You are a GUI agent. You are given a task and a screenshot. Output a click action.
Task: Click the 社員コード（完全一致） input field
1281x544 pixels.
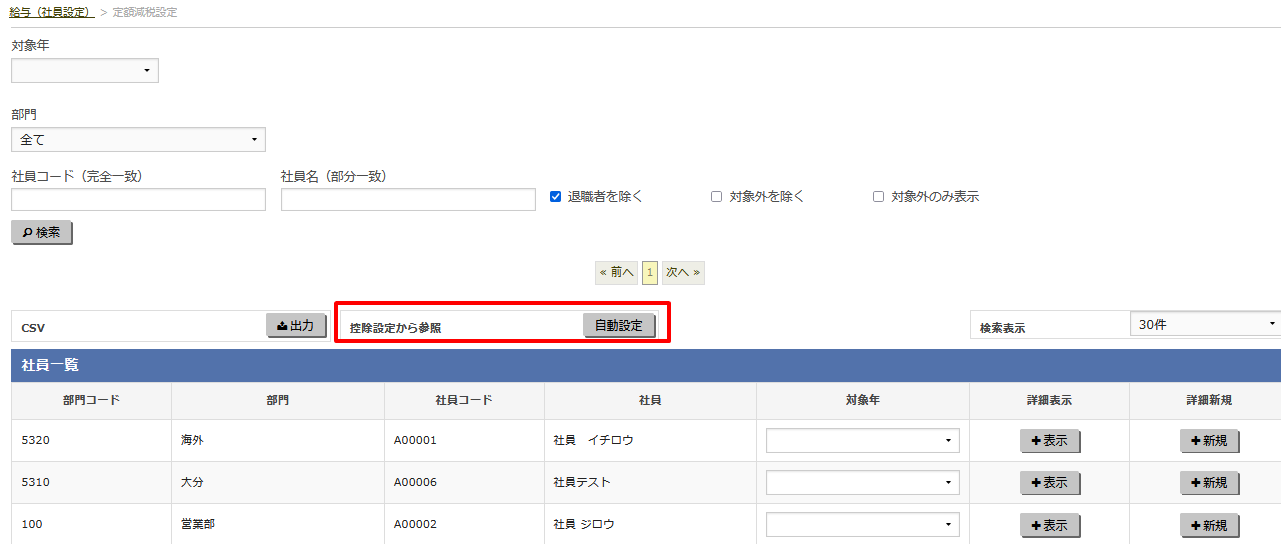138,200
